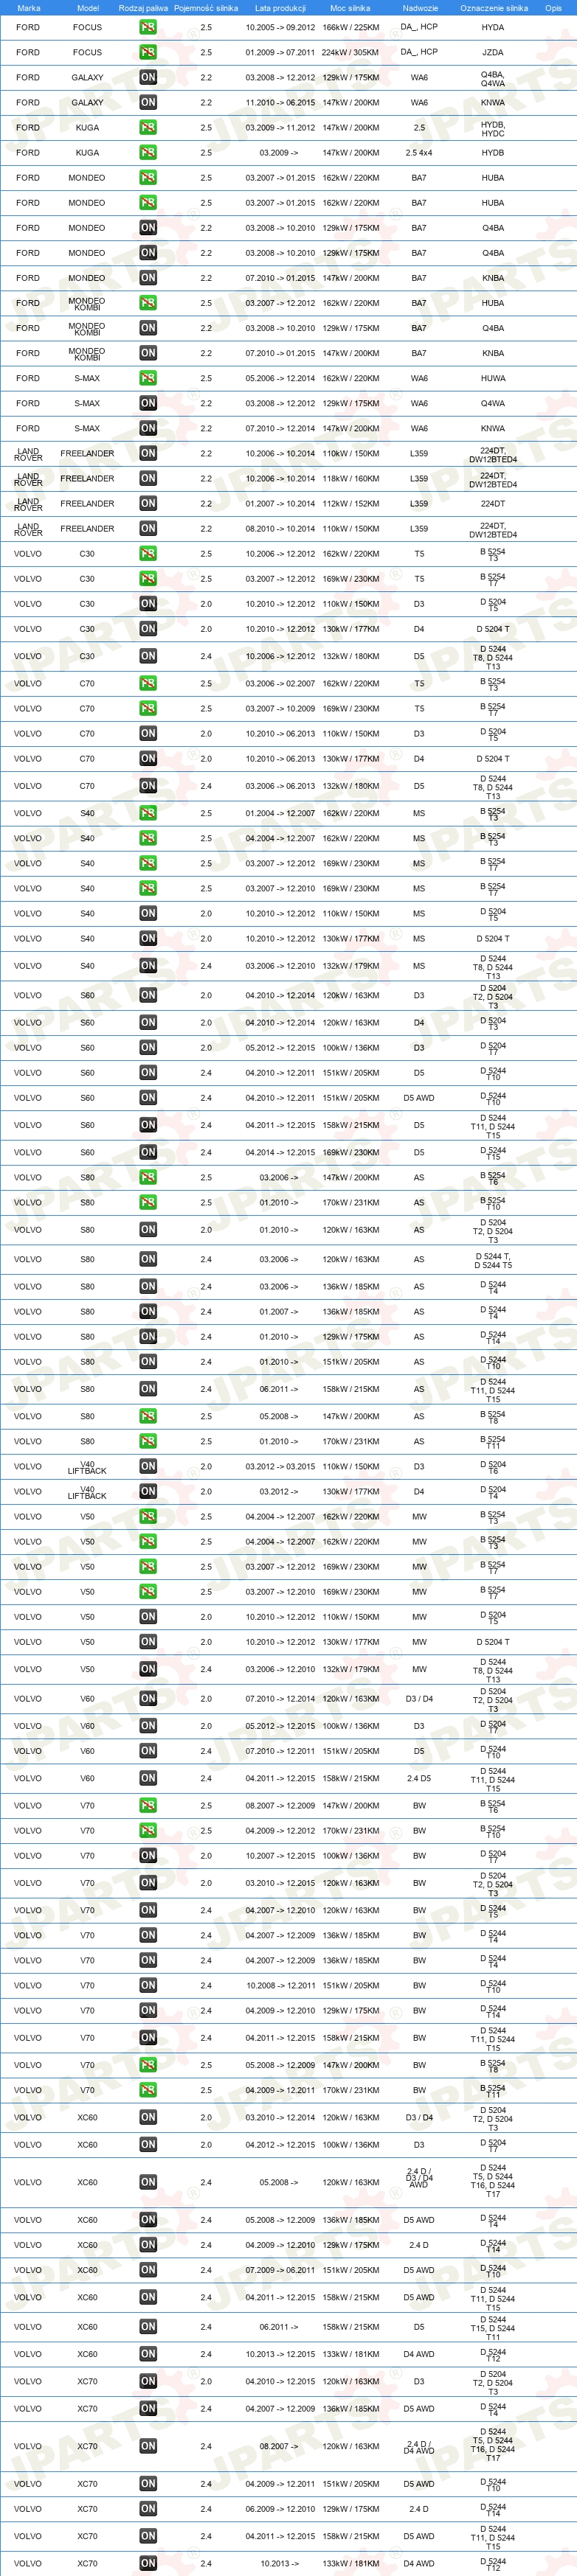577x2576 pixels.
Task: Click diesel ON icon in Ford Galaxy 129kW row
Action: pos(148,77)
